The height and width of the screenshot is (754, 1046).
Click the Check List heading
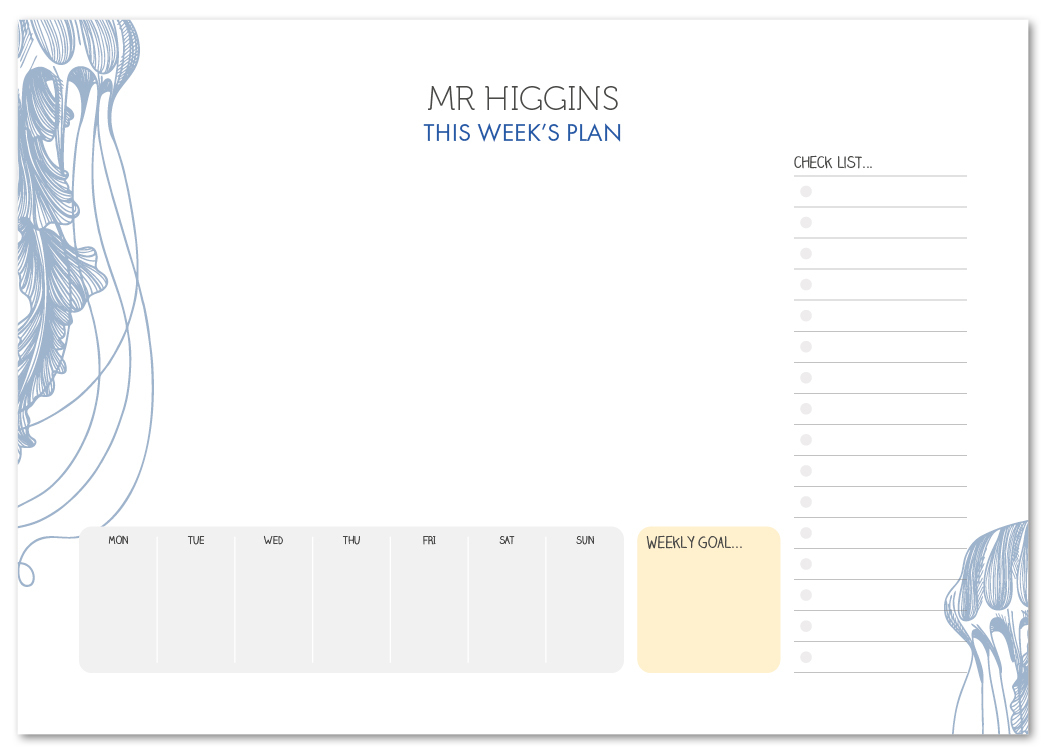[x=833, y=163]
